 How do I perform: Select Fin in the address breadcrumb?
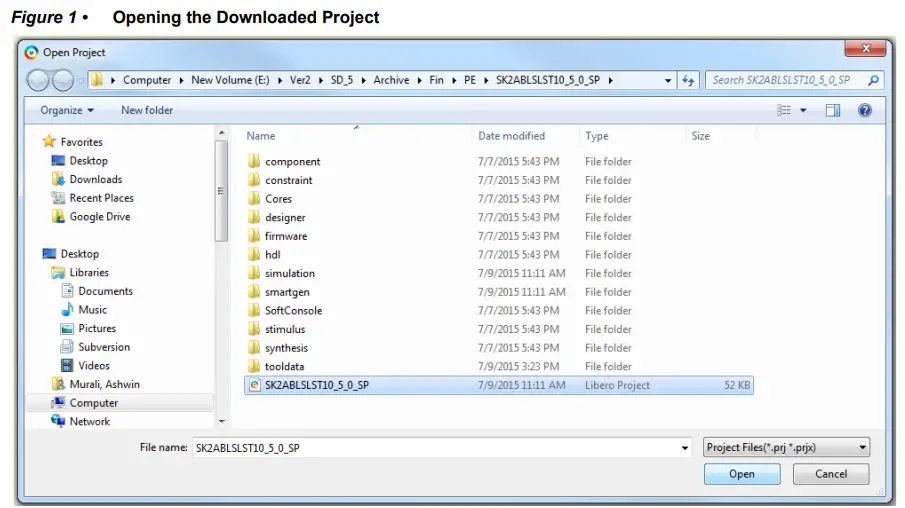436,80
